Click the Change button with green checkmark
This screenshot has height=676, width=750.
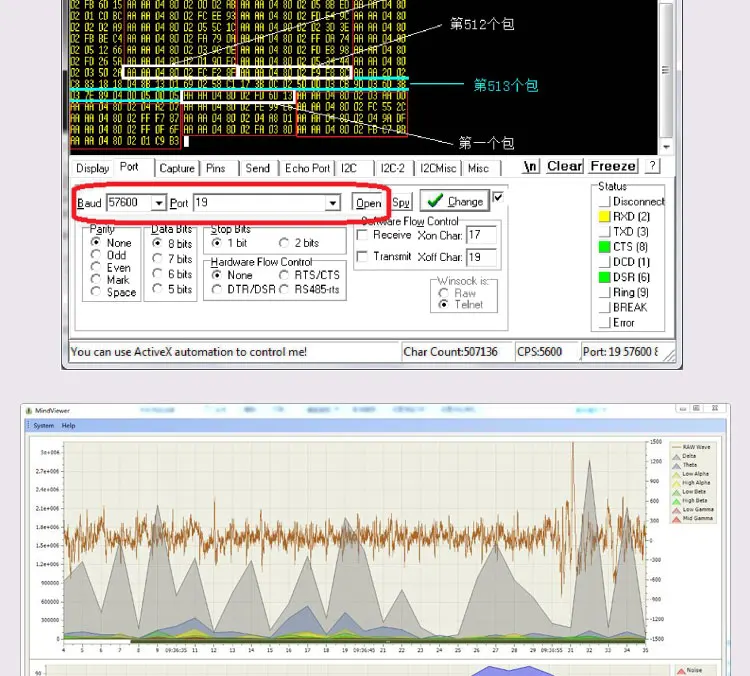455,201
